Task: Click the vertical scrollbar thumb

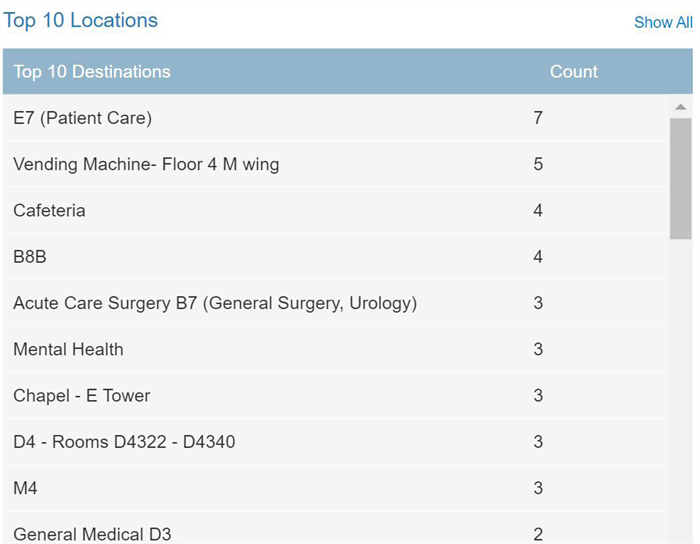Action: tap(680, 179)
